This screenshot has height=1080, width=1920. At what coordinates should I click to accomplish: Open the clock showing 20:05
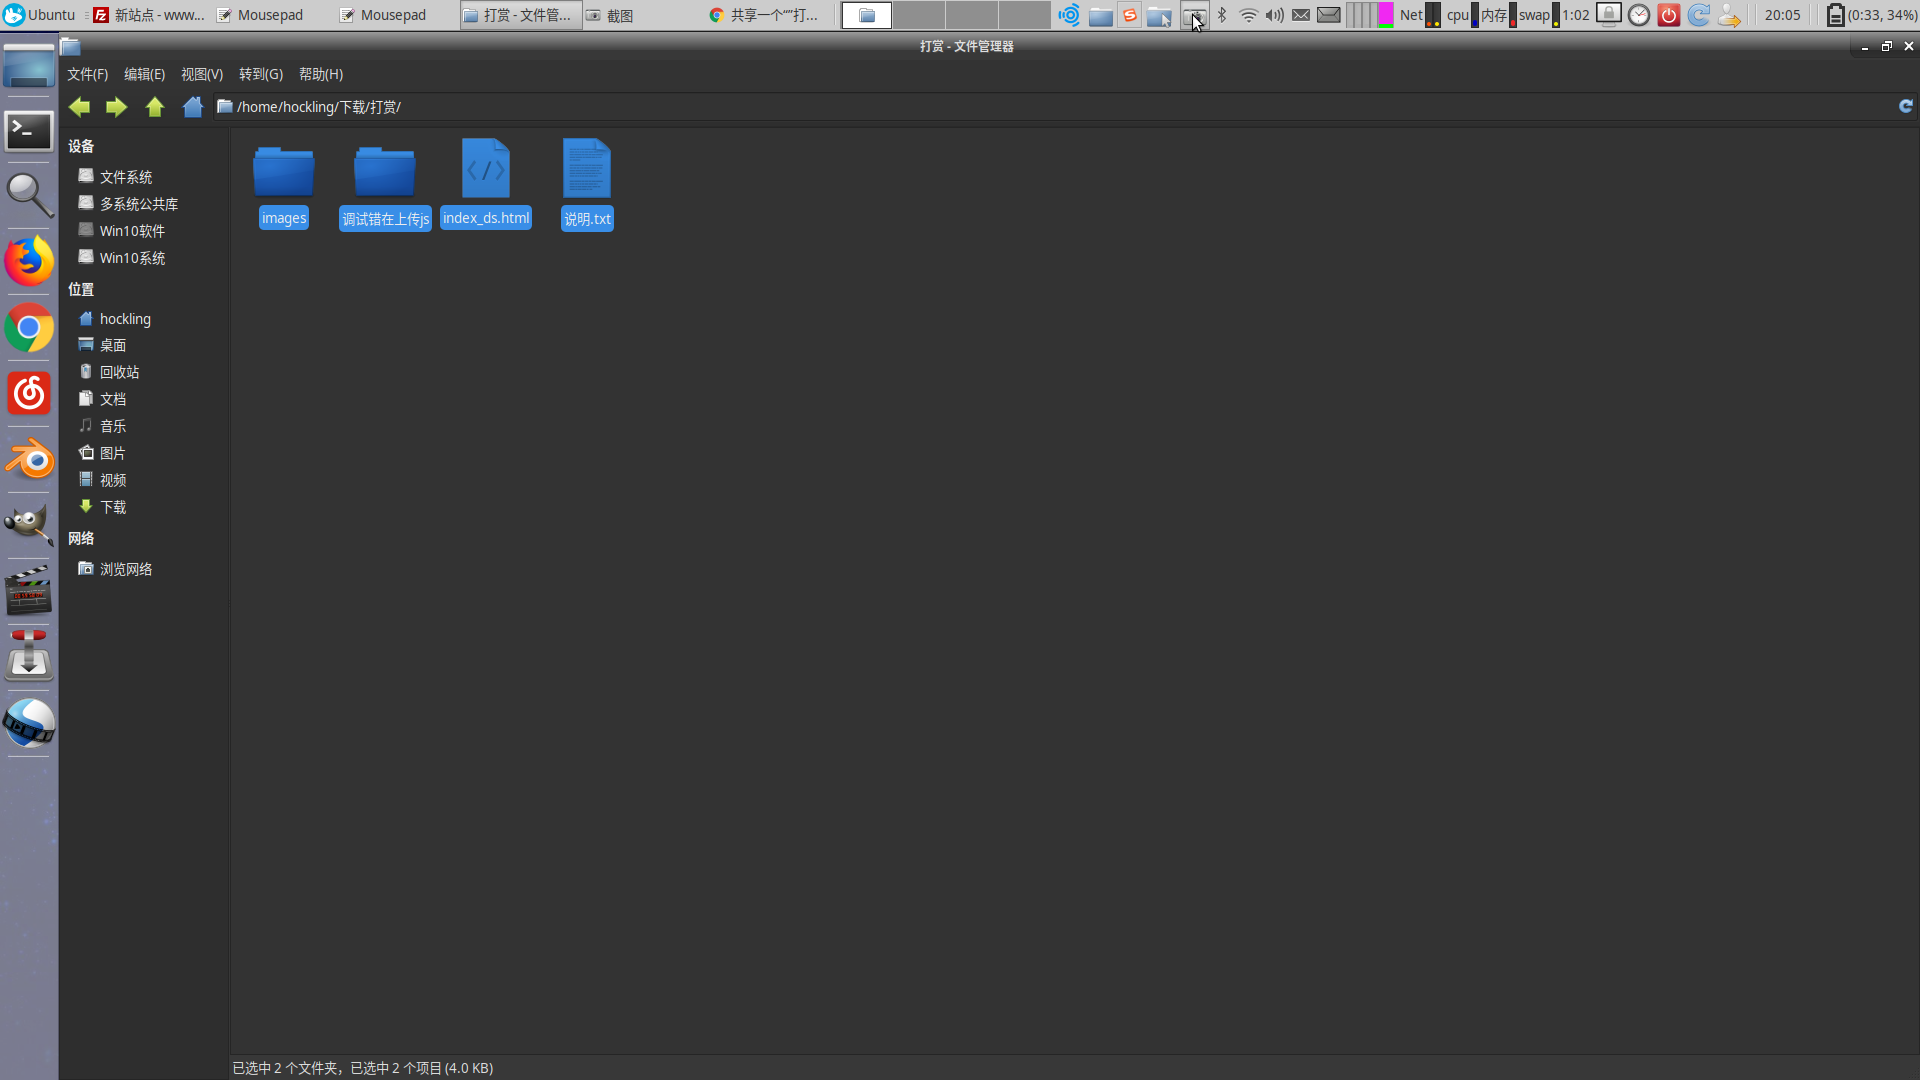pyautogui.click(x=1782, y=15)
